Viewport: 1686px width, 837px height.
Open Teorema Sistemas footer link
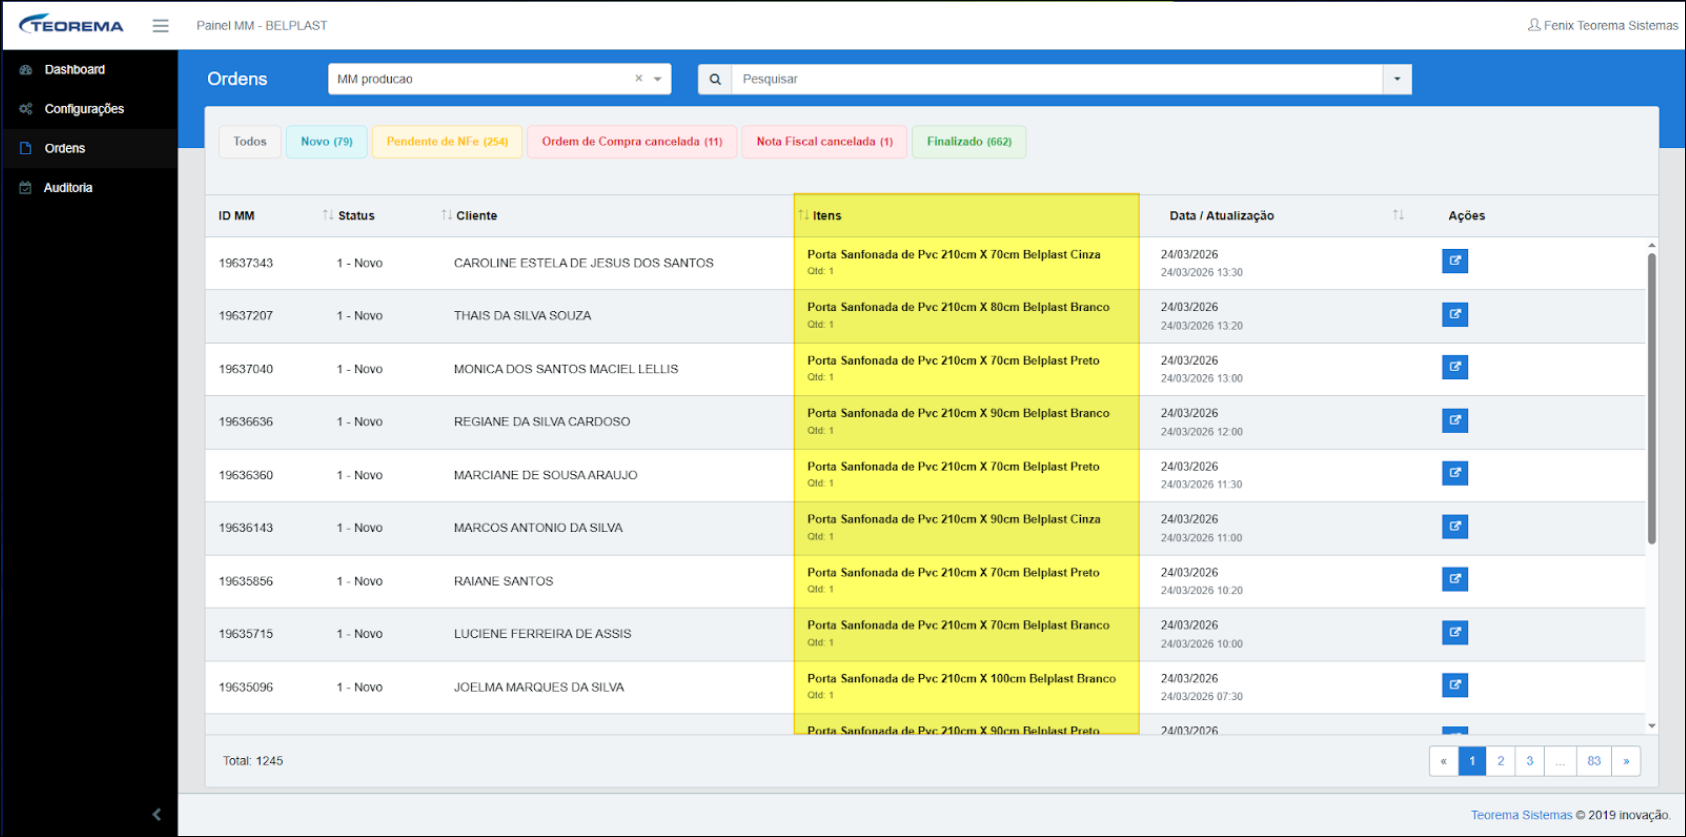(1521, 815)
